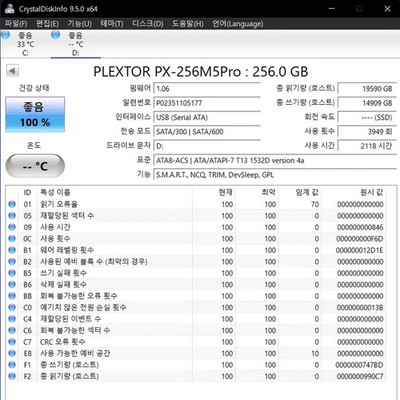Click total host writes value 14909 GB
Viewport: 400px width, 400px height.
point(367,103)
